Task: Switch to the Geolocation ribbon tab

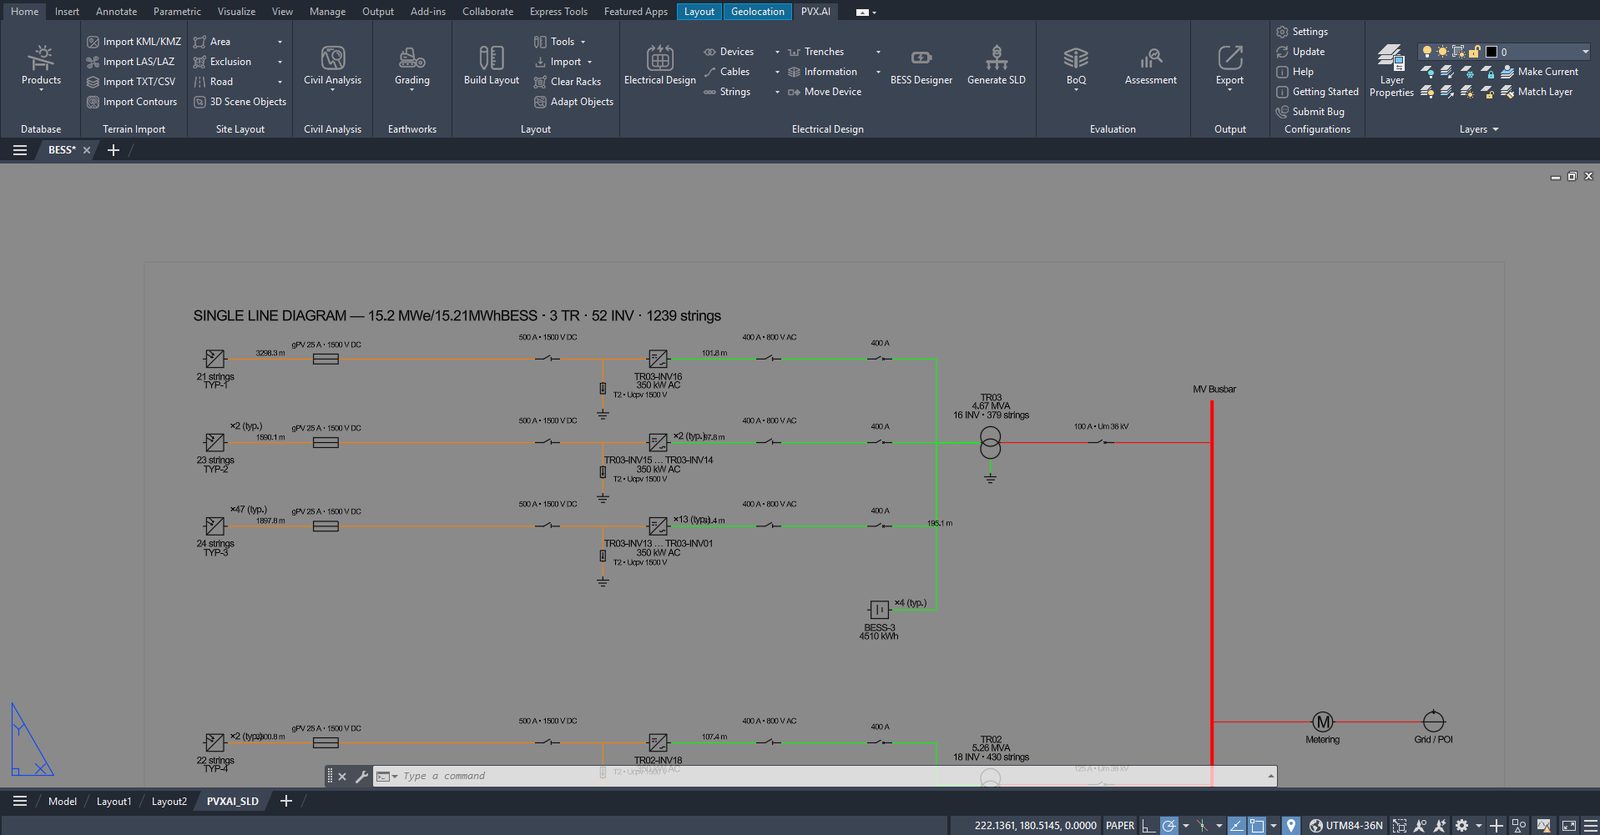Action: (757, 11)
